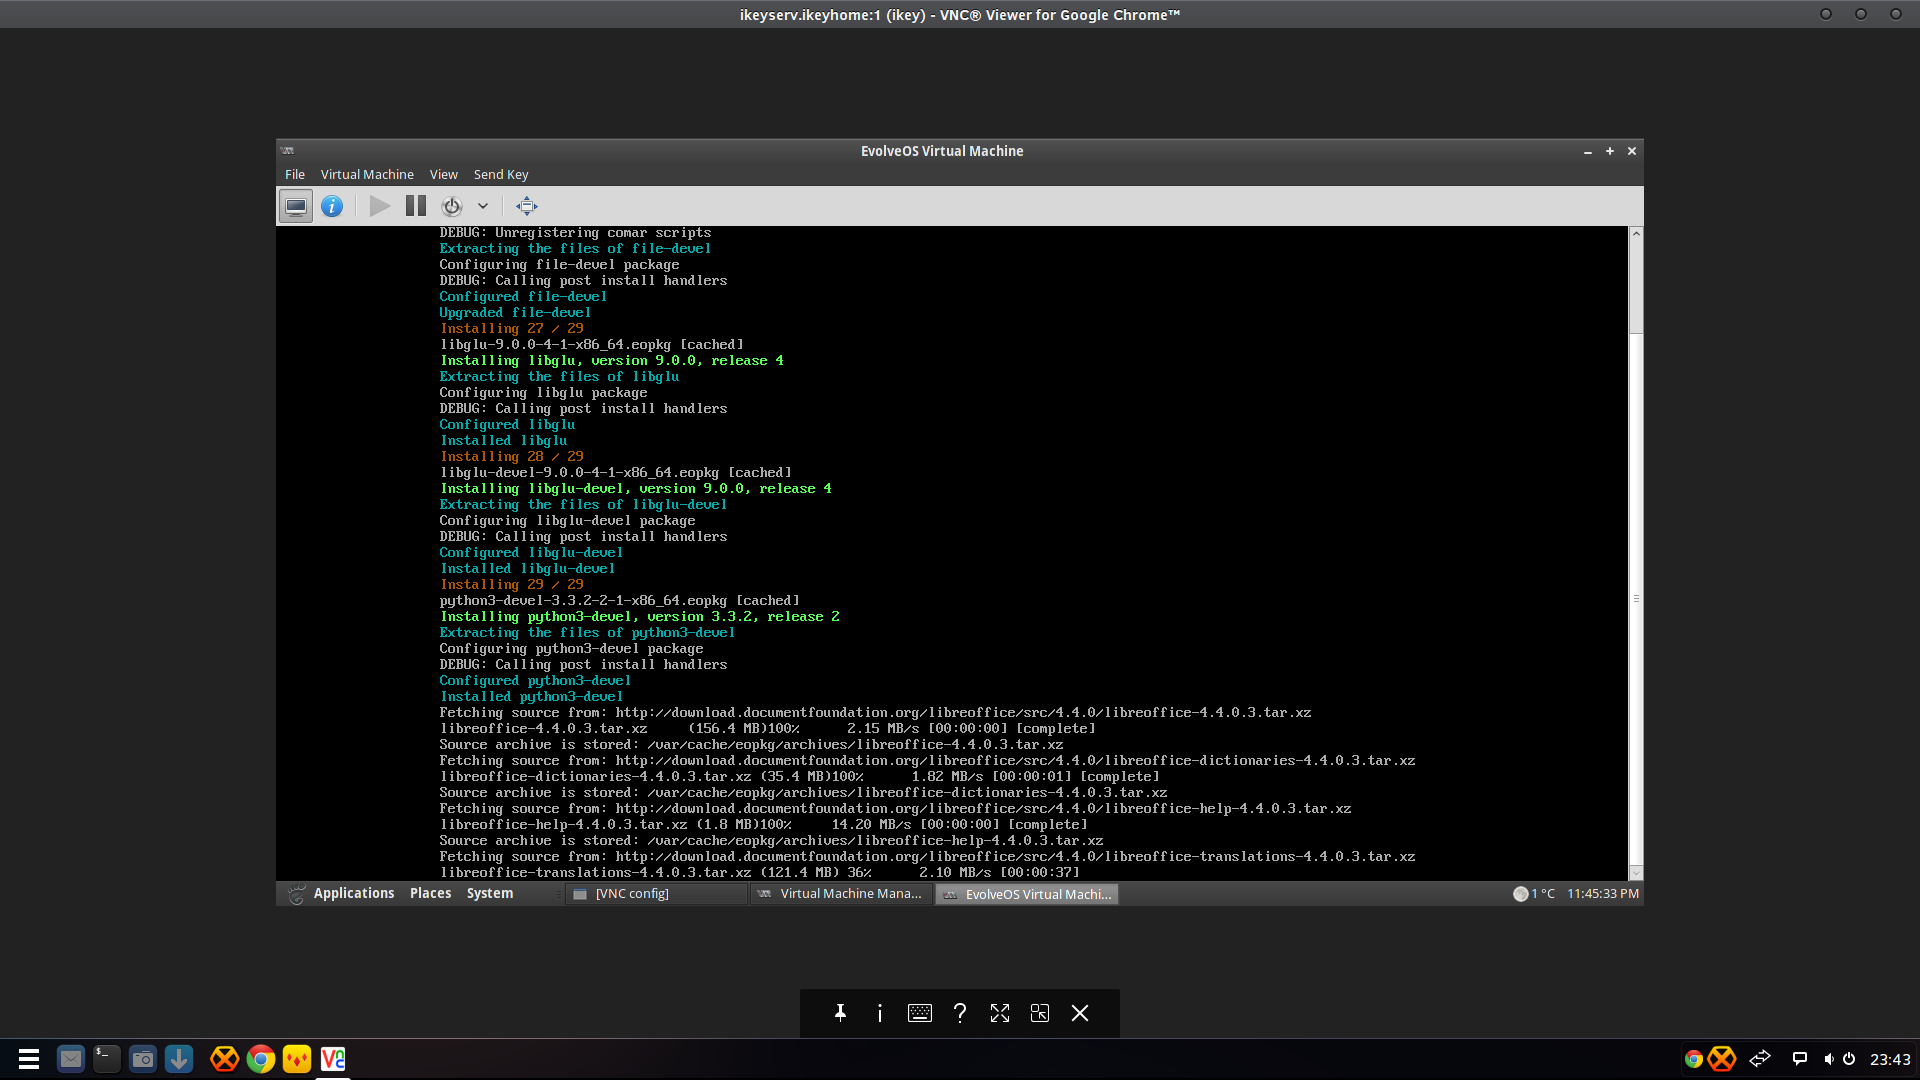Screen dimensions: 1920x1080
Task: Pause the virtual machine
Action: click(x=416, y=206)
